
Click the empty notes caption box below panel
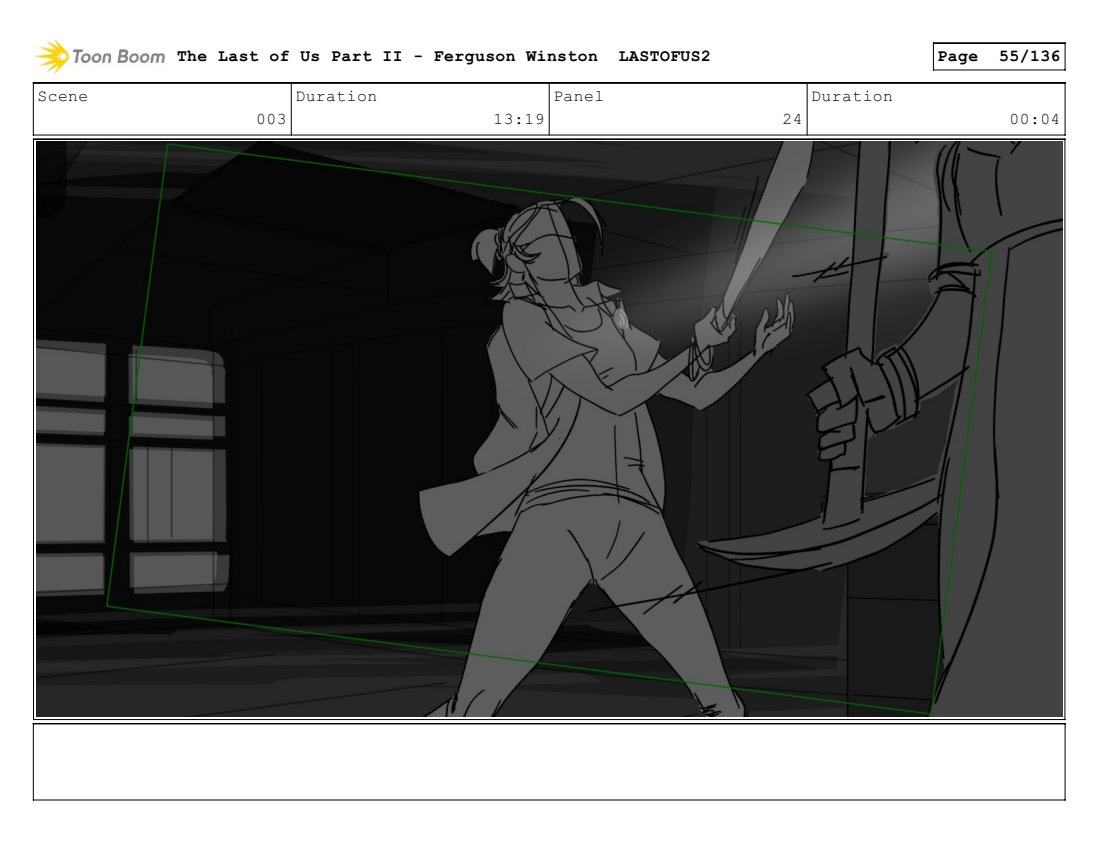point(549,762)
